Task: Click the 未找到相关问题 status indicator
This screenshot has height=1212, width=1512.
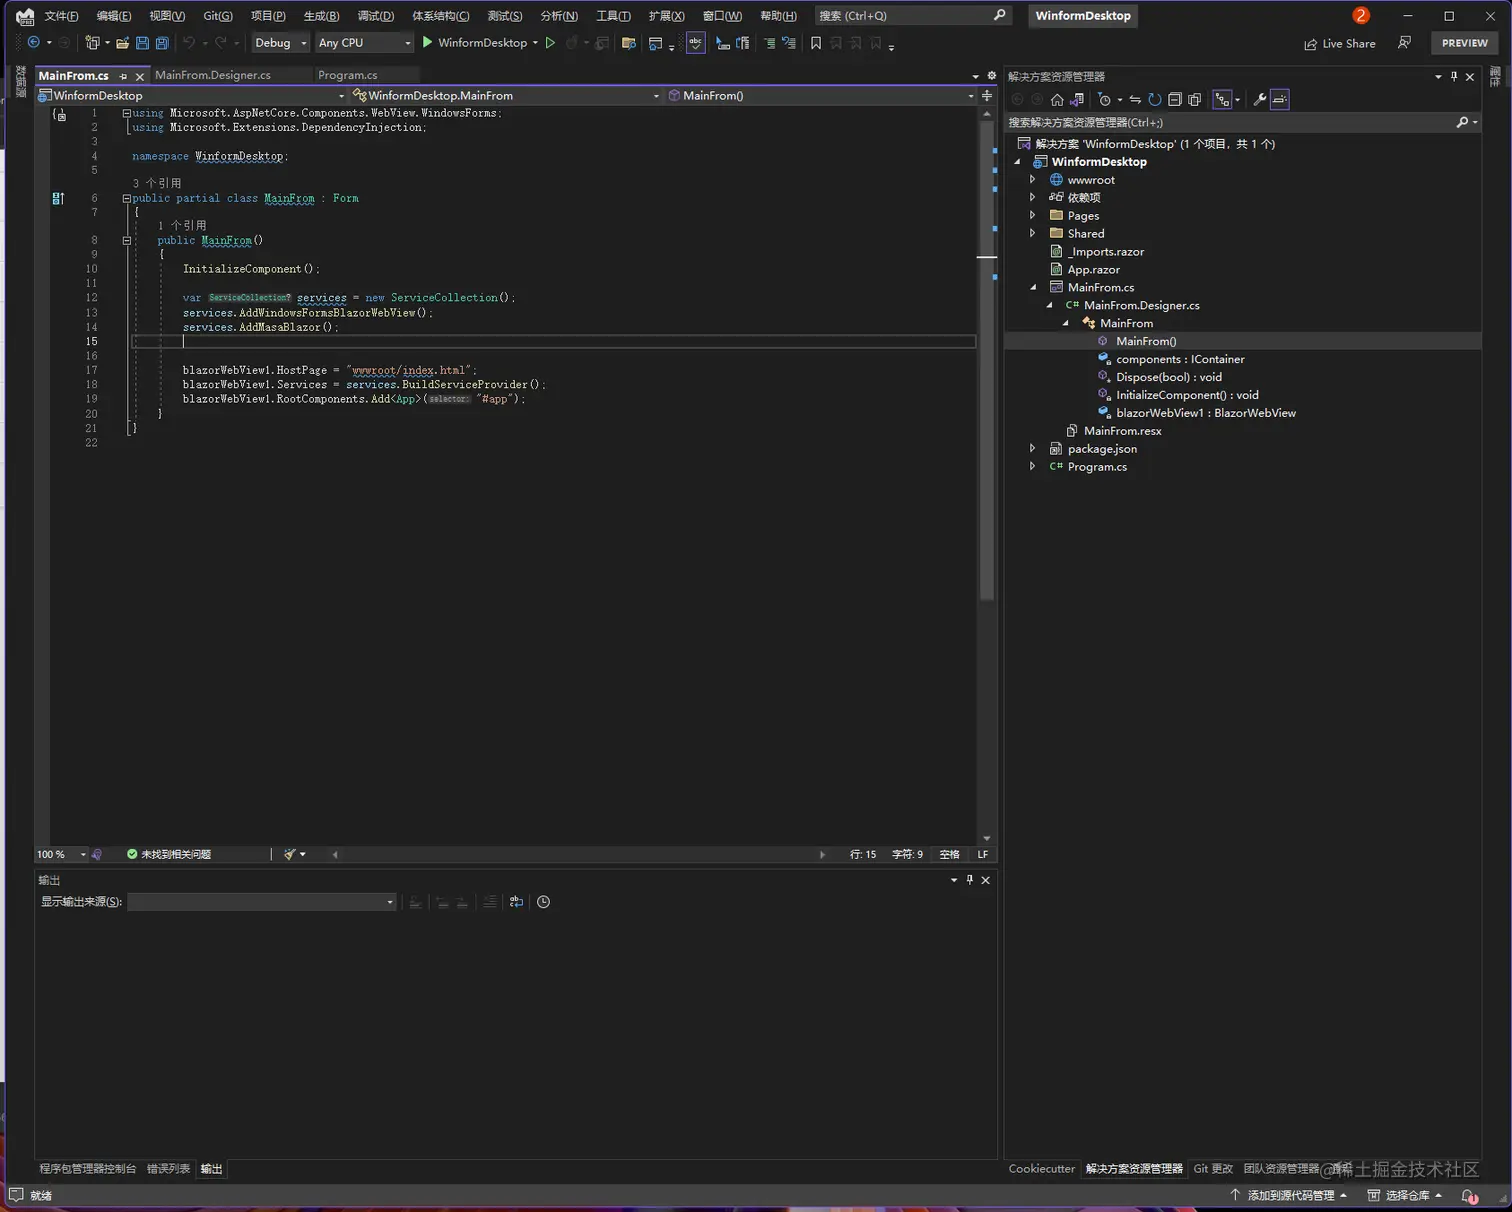Action: 169,854
